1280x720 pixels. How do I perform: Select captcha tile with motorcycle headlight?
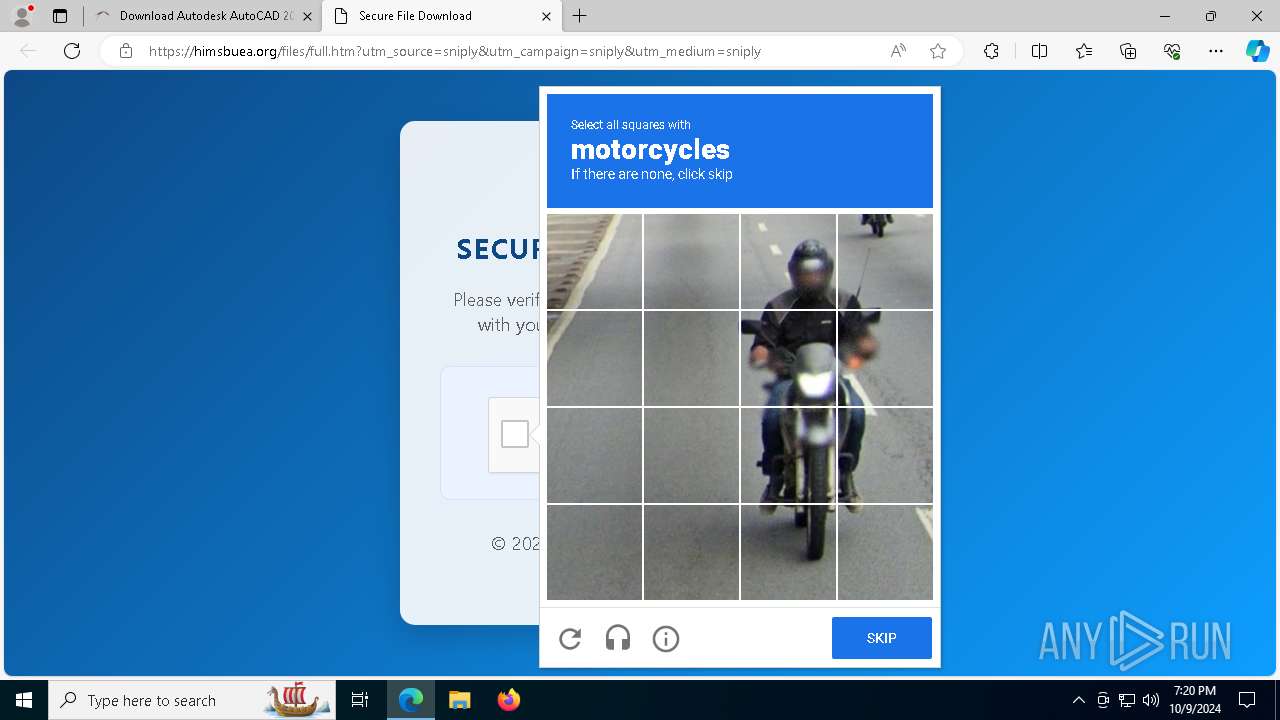(788, 358)
